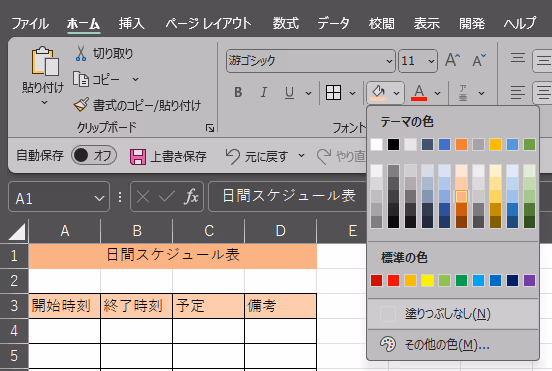Click the save floppy disk icon
The image size is (552, 371).
tap(138, 157)
